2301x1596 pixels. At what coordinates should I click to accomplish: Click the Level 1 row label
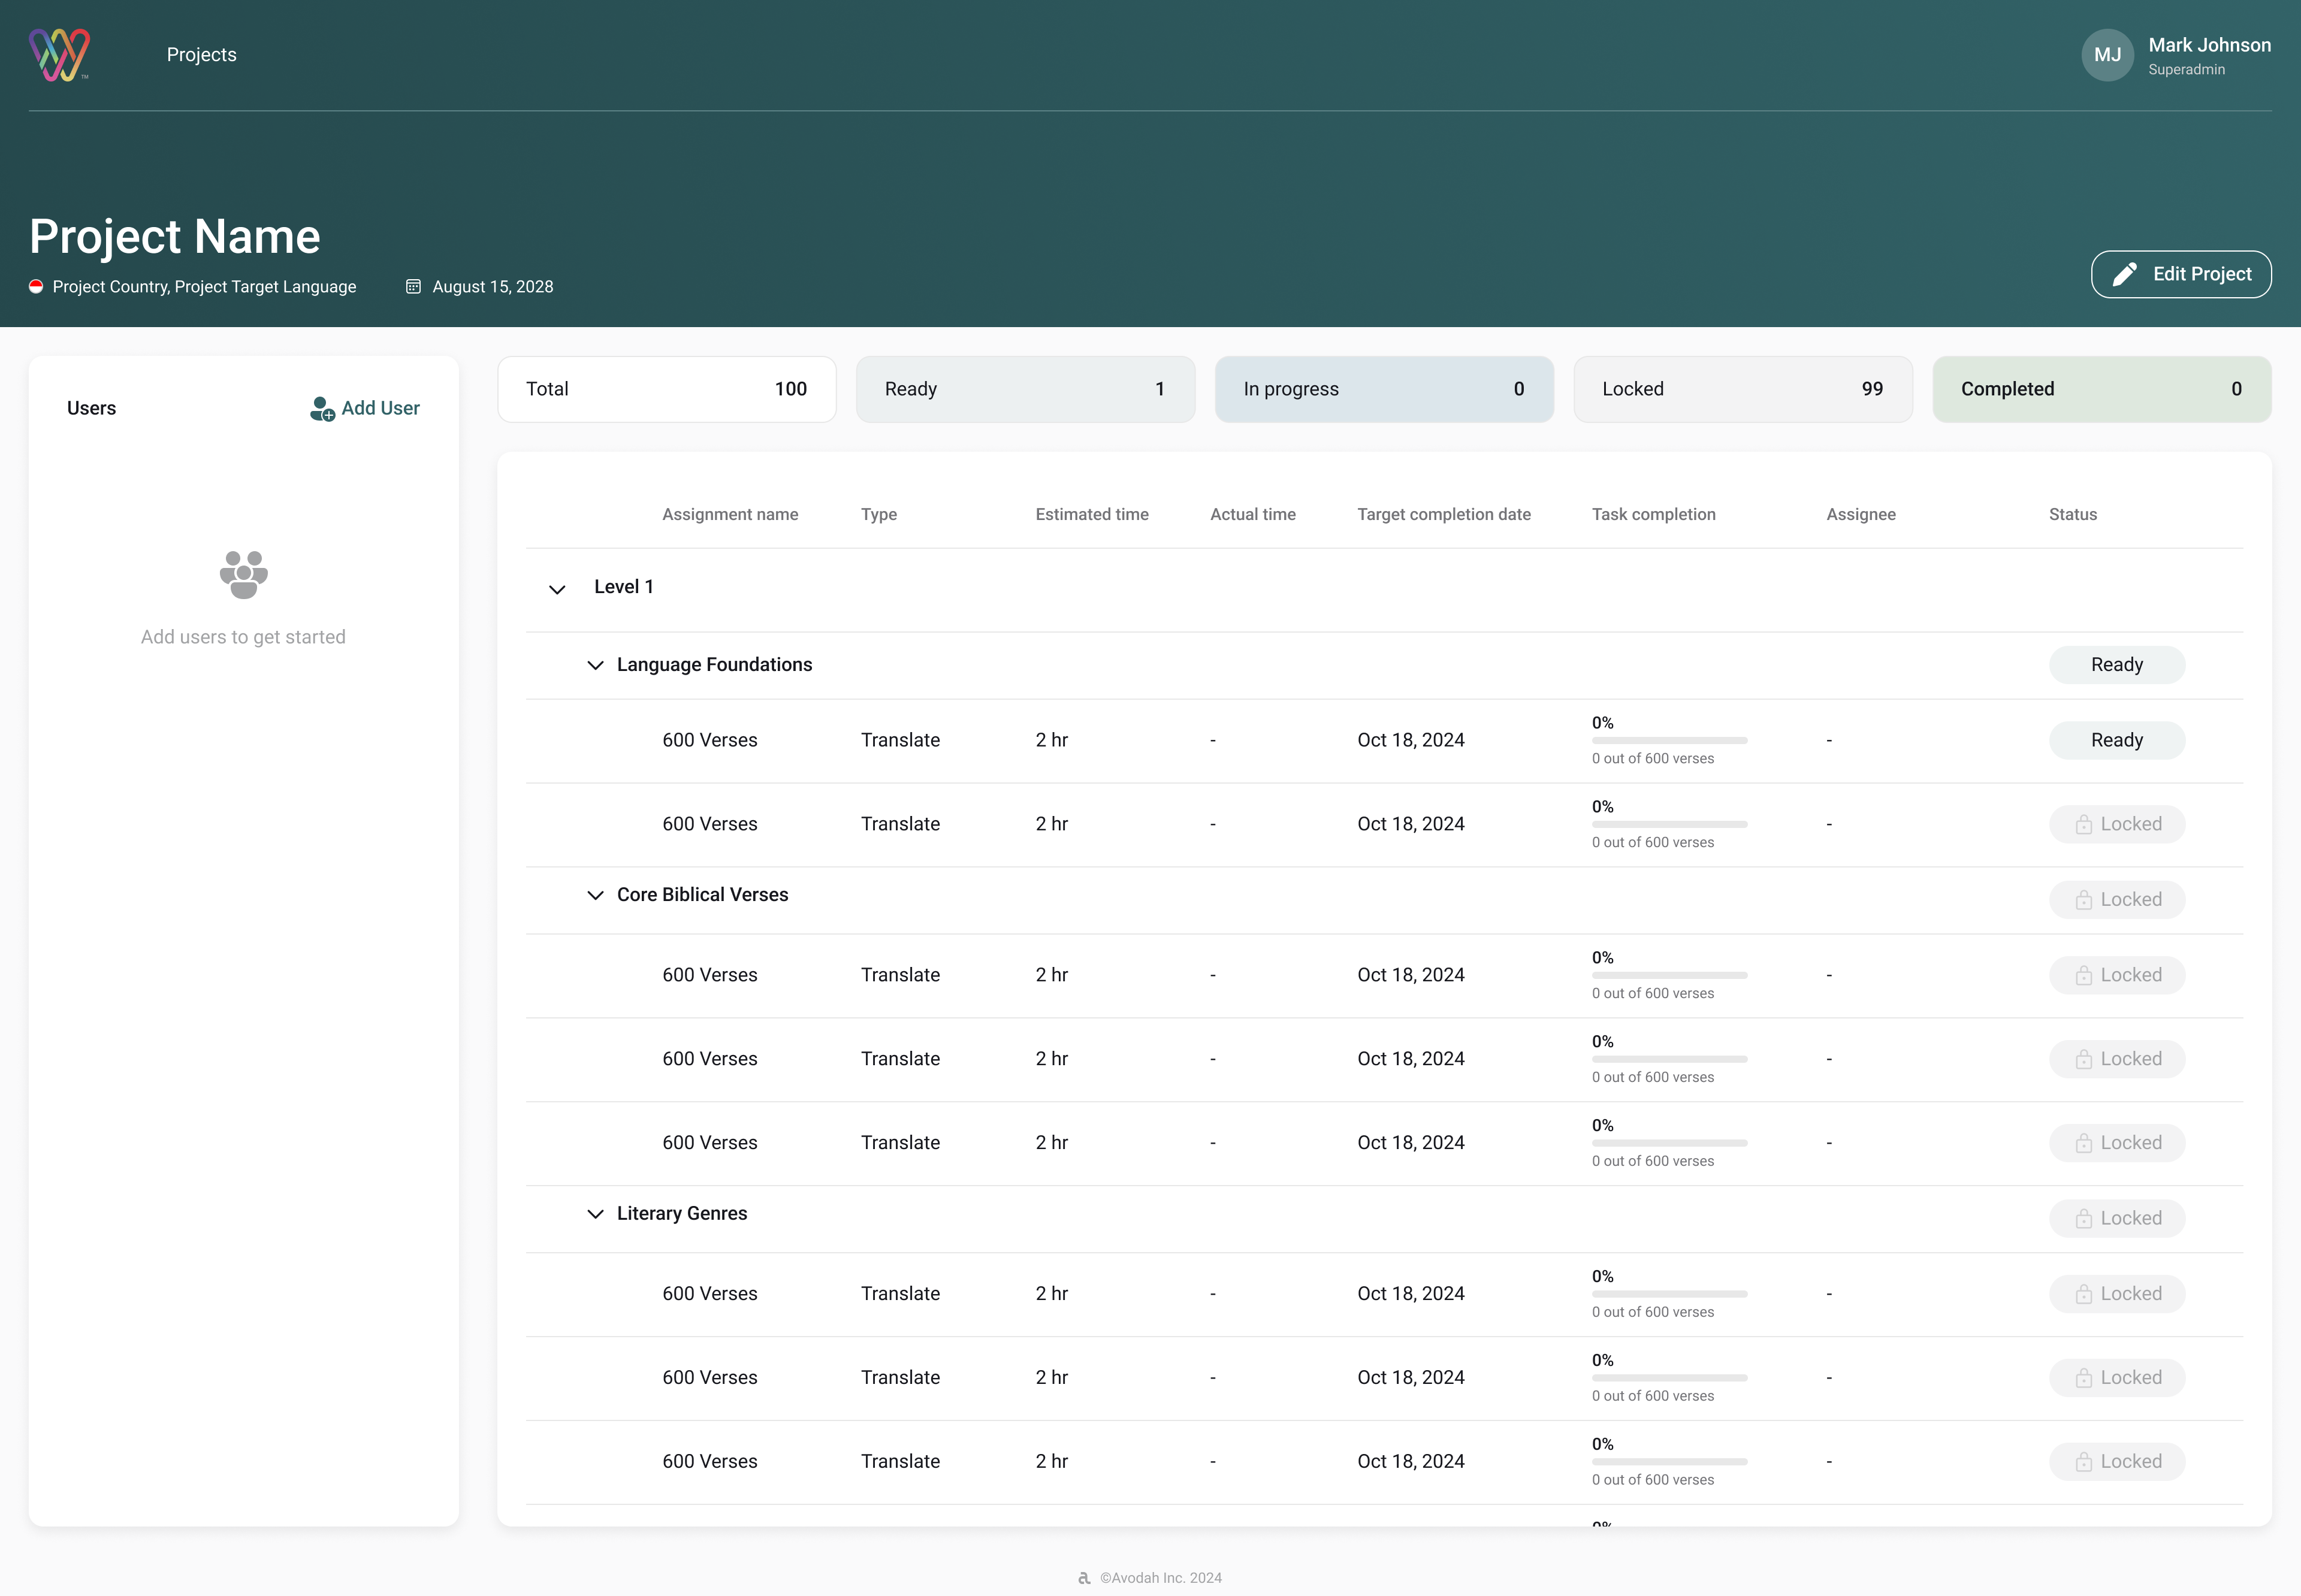click(x=624, y=587)
